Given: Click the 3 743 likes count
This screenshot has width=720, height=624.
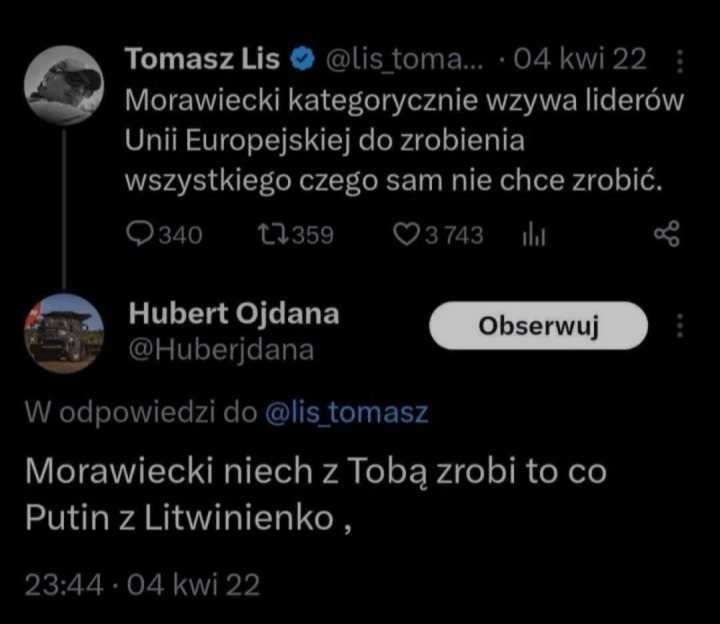Looking at the screenshot, I should click(453, 234).
